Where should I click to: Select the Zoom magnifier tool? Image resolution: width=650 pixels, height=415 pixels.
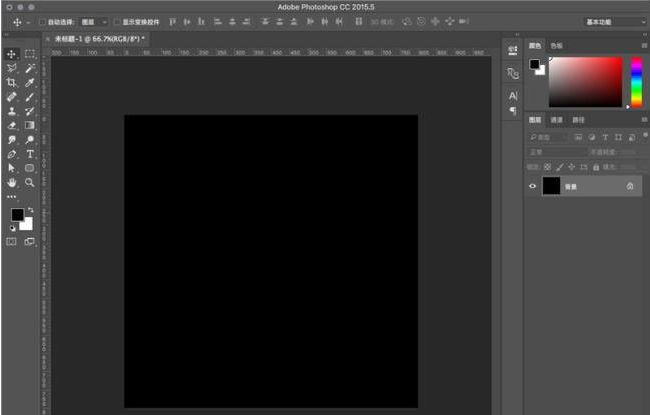point(30,183)
